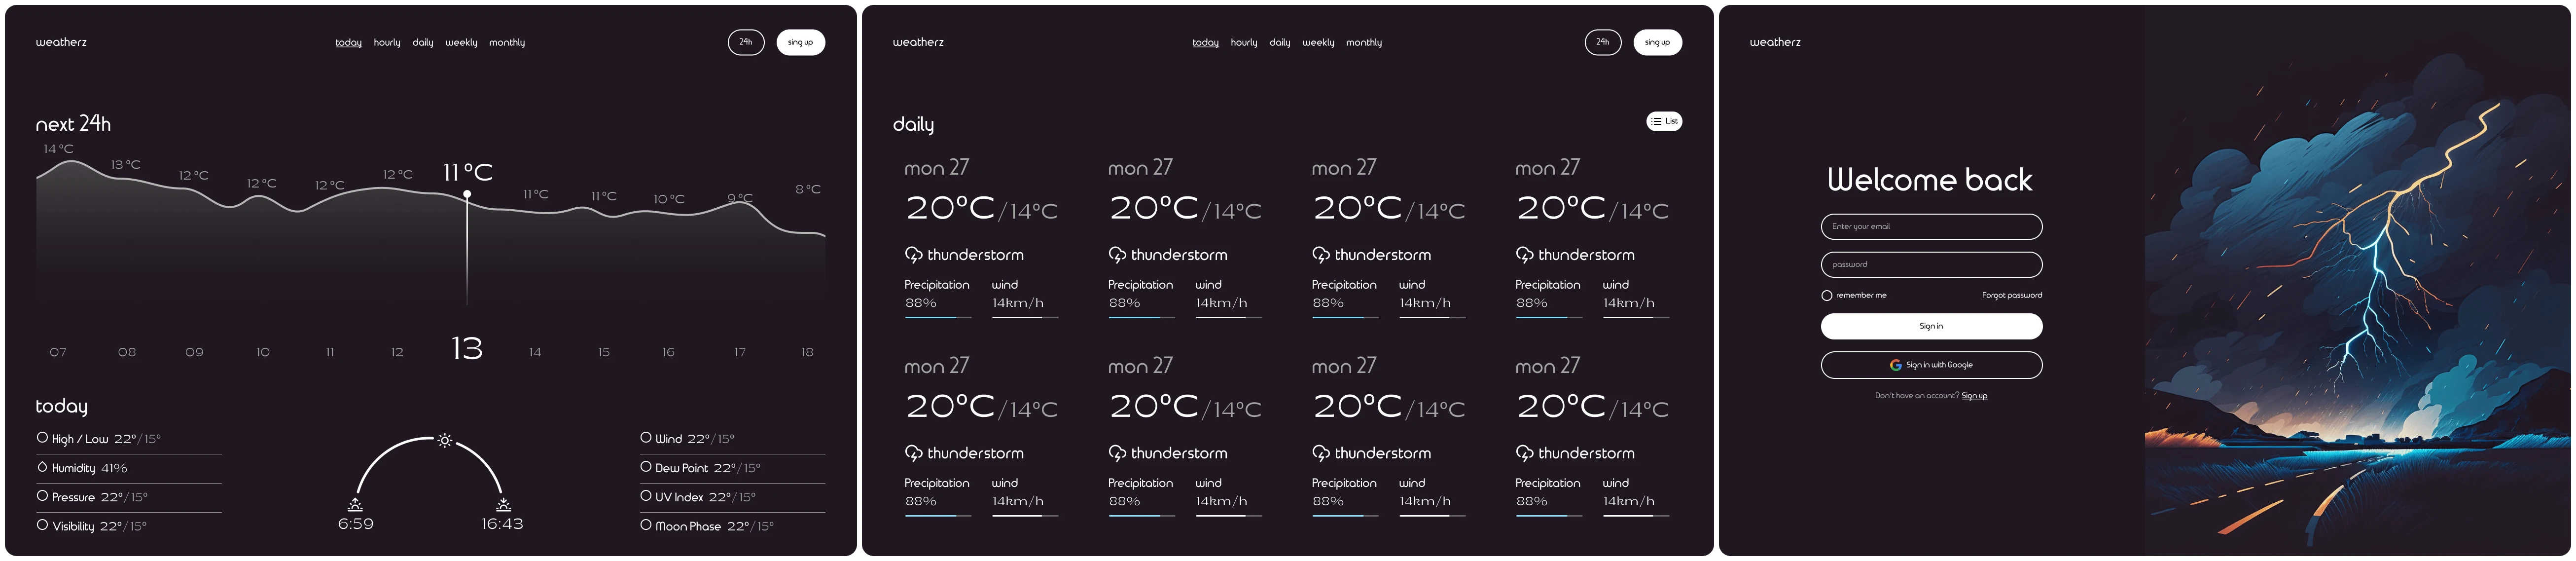2576x561 pixels.
Task: Select hour 18 on the chart axis
Action: click(x=807, y=352)
